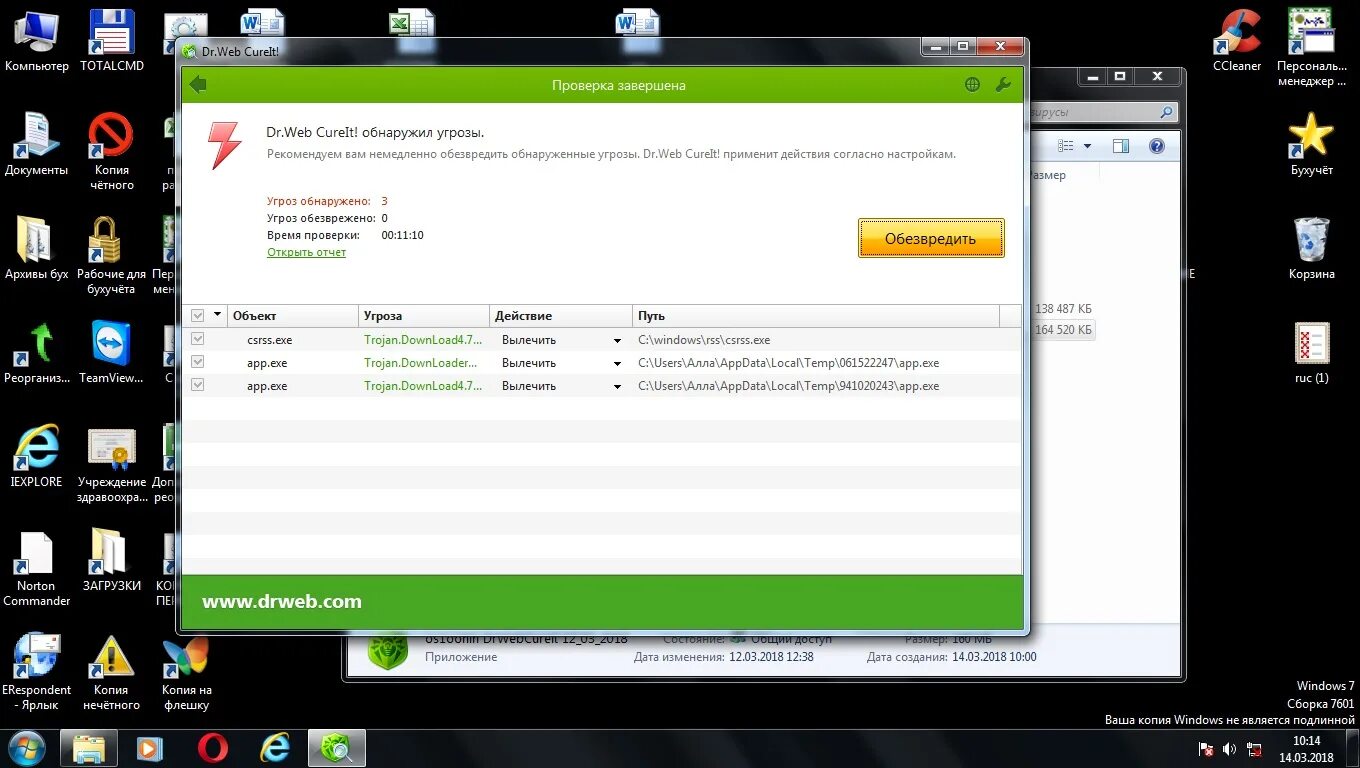
Task: Select the path C:\windows\rss\csrss.exe
Action: [704, 340]
